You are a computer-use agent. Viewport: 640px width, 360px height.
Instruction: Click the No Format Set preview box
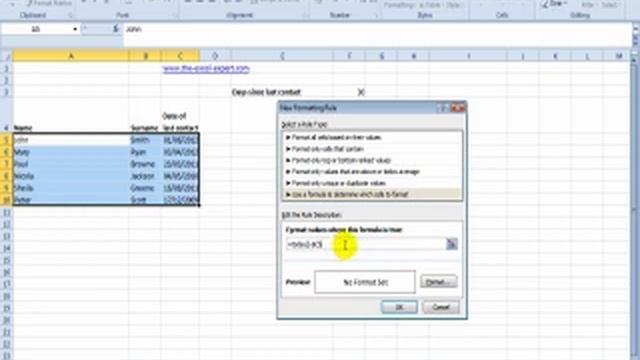point(365,282)
